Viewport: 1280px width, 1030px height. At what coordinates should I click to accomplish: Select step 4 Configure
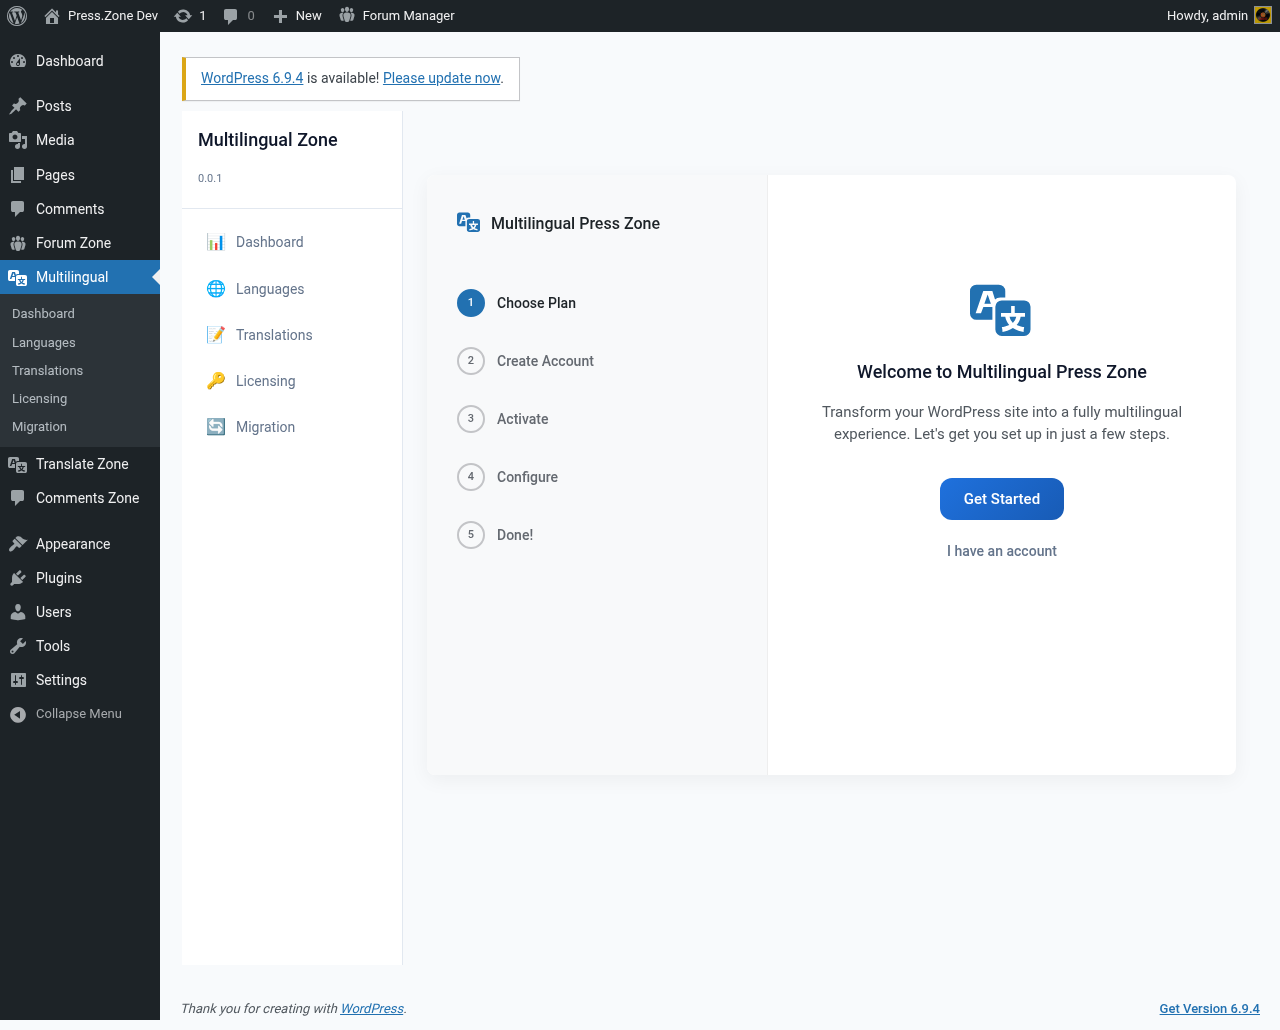click(507, 477)
